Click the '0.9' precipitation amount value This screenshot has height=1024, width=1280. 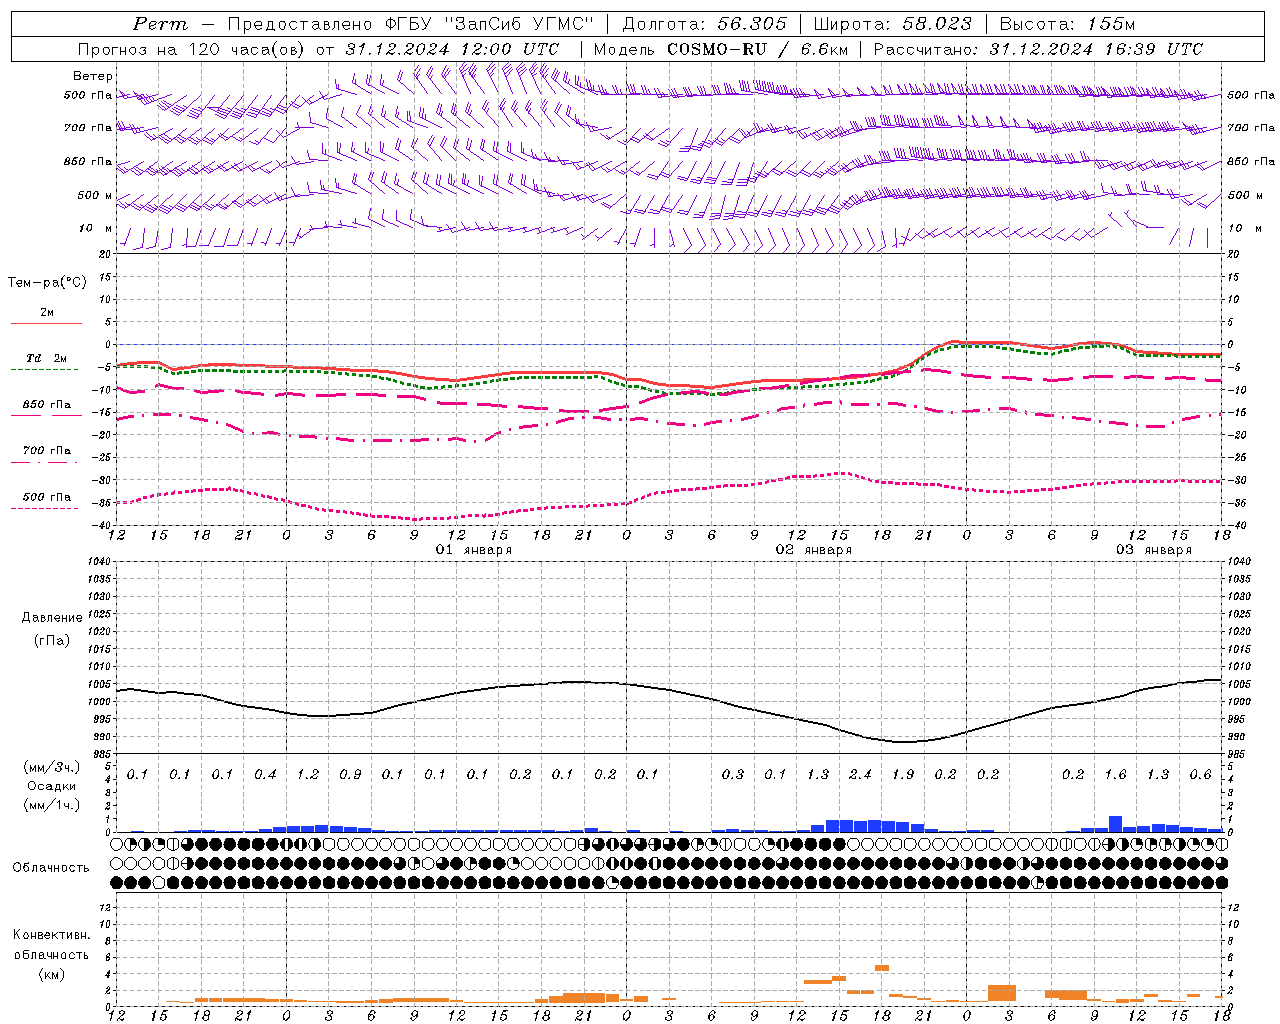point(350,775)
